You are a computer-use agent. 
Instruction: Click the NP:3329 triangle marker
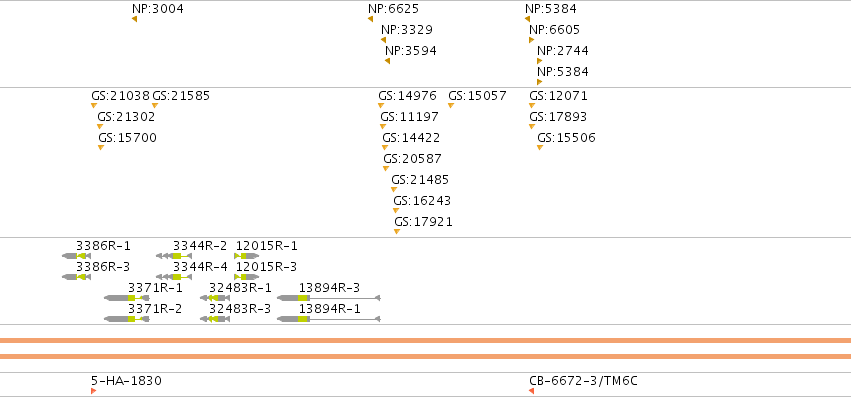[384, 40]
